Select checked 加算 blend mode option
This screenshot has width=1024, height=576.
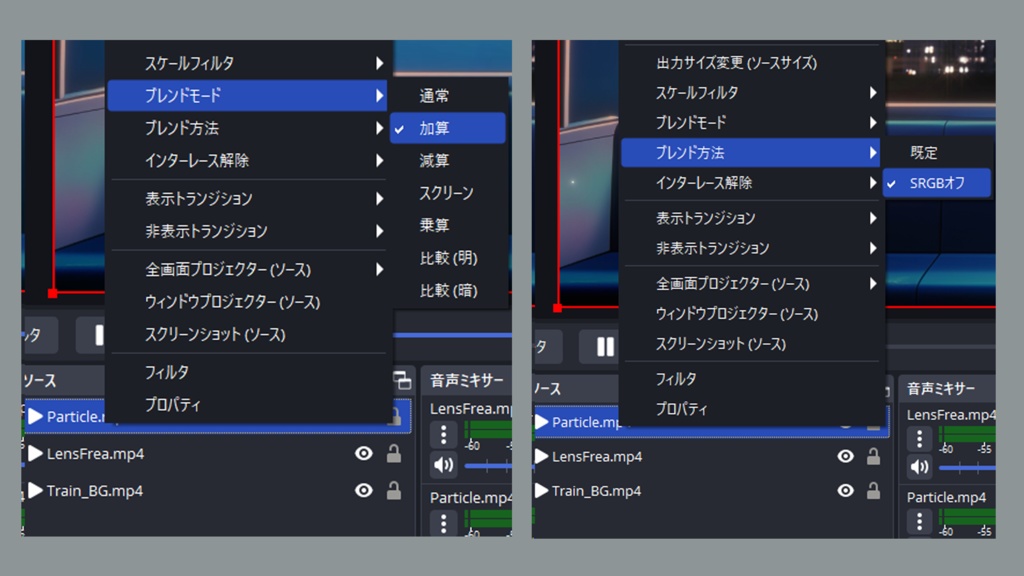(448, 128)
